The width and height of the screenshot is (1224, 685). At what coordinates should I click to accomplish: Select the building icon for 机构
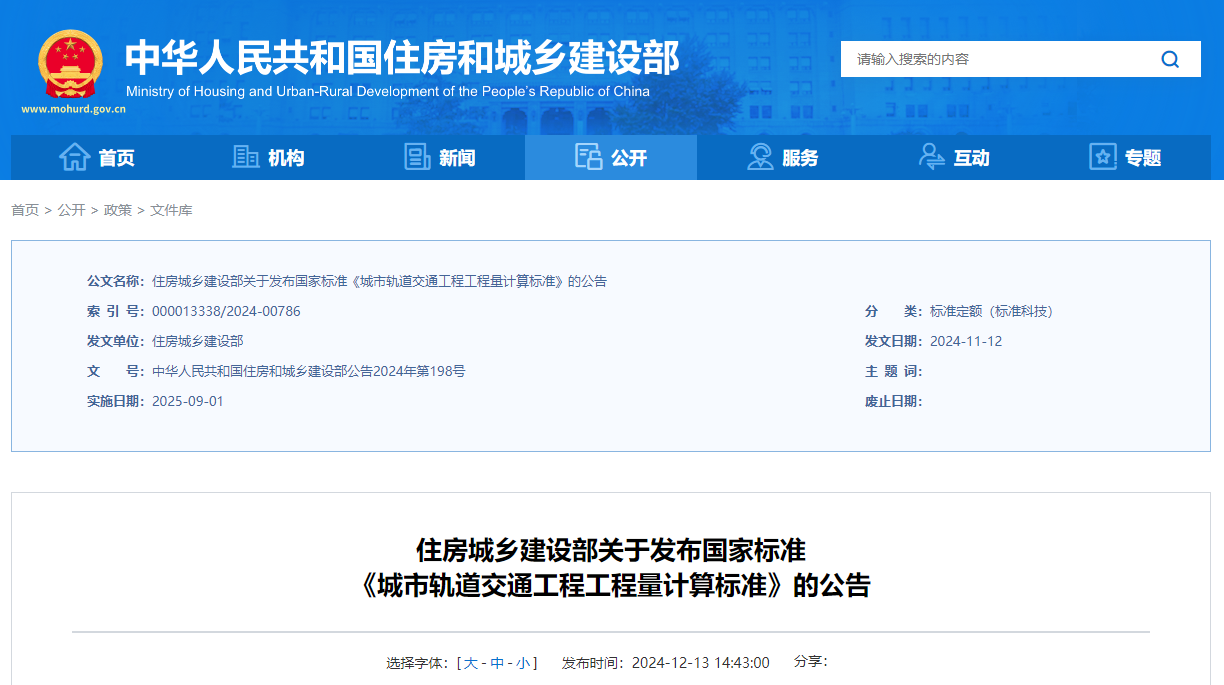pyautogui.click(x=245, y=157)
